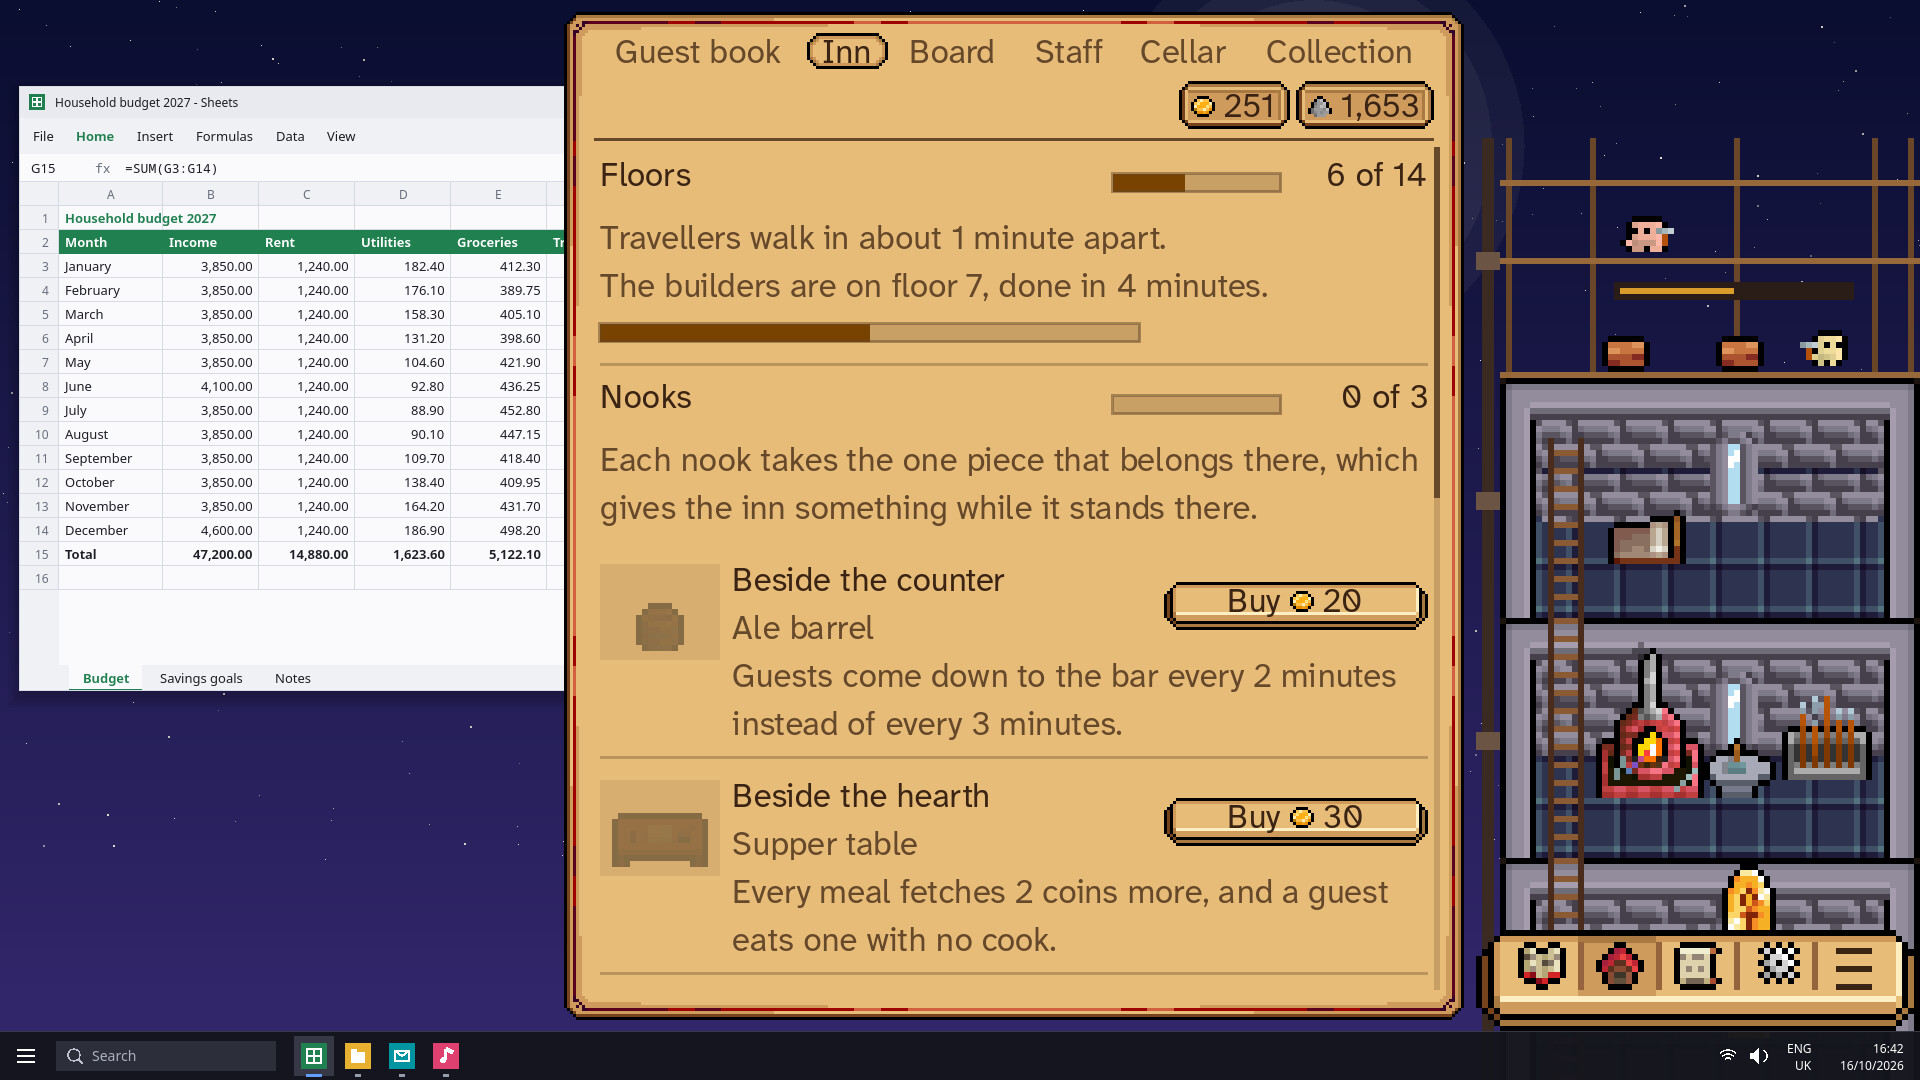Image resolution: width=1920 pixels, height=1080 pixels.
Task: Open the gear settings icon in the game
Action: [x=1777, y=965]
